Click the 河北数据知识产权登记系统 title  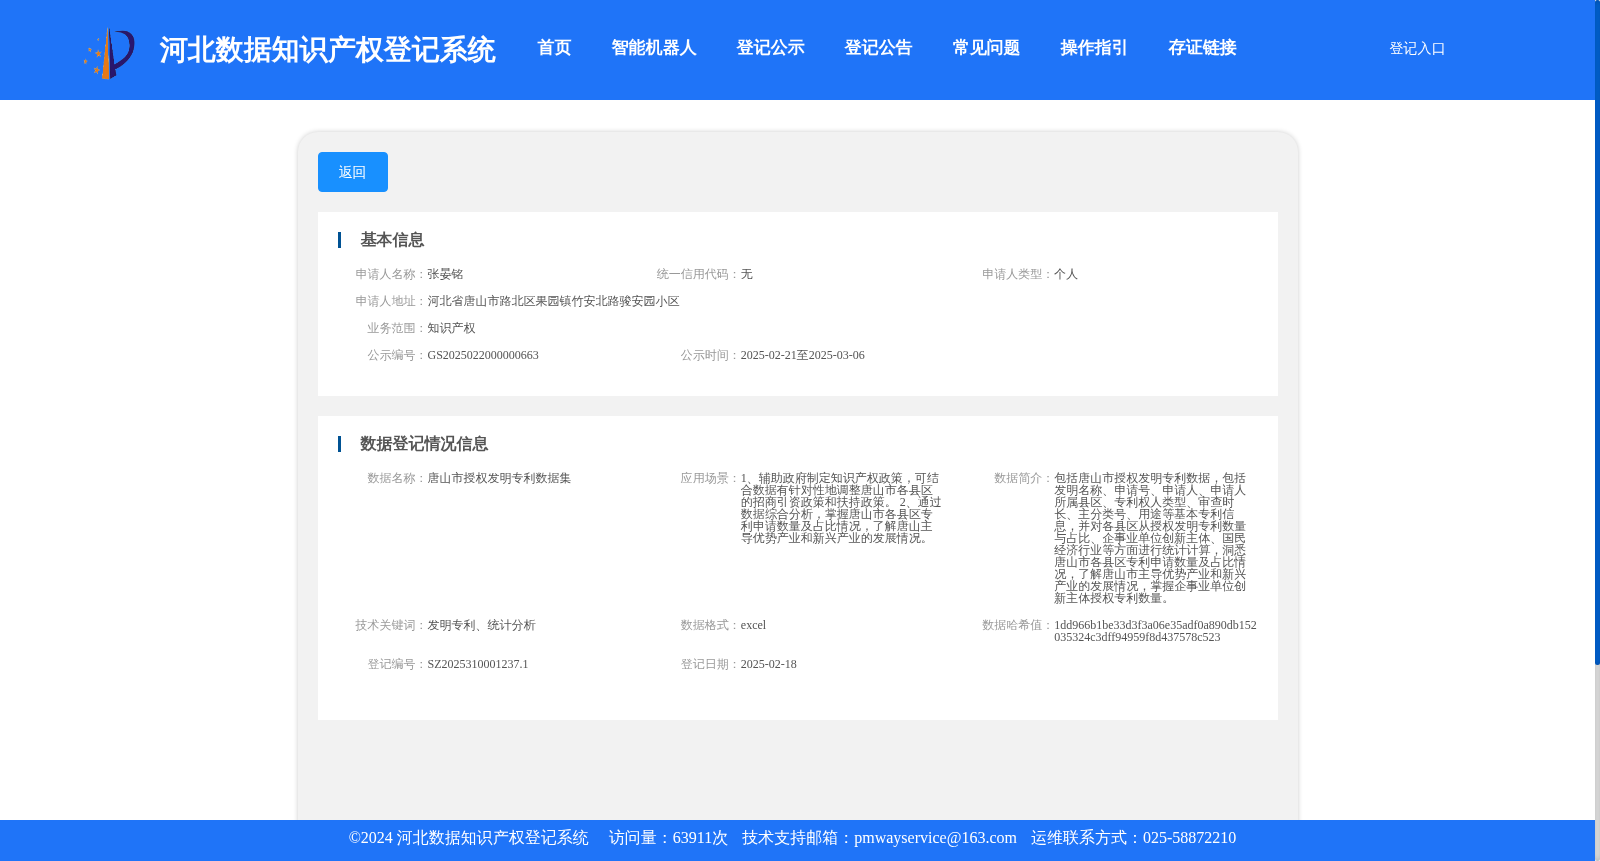point(327,50)
